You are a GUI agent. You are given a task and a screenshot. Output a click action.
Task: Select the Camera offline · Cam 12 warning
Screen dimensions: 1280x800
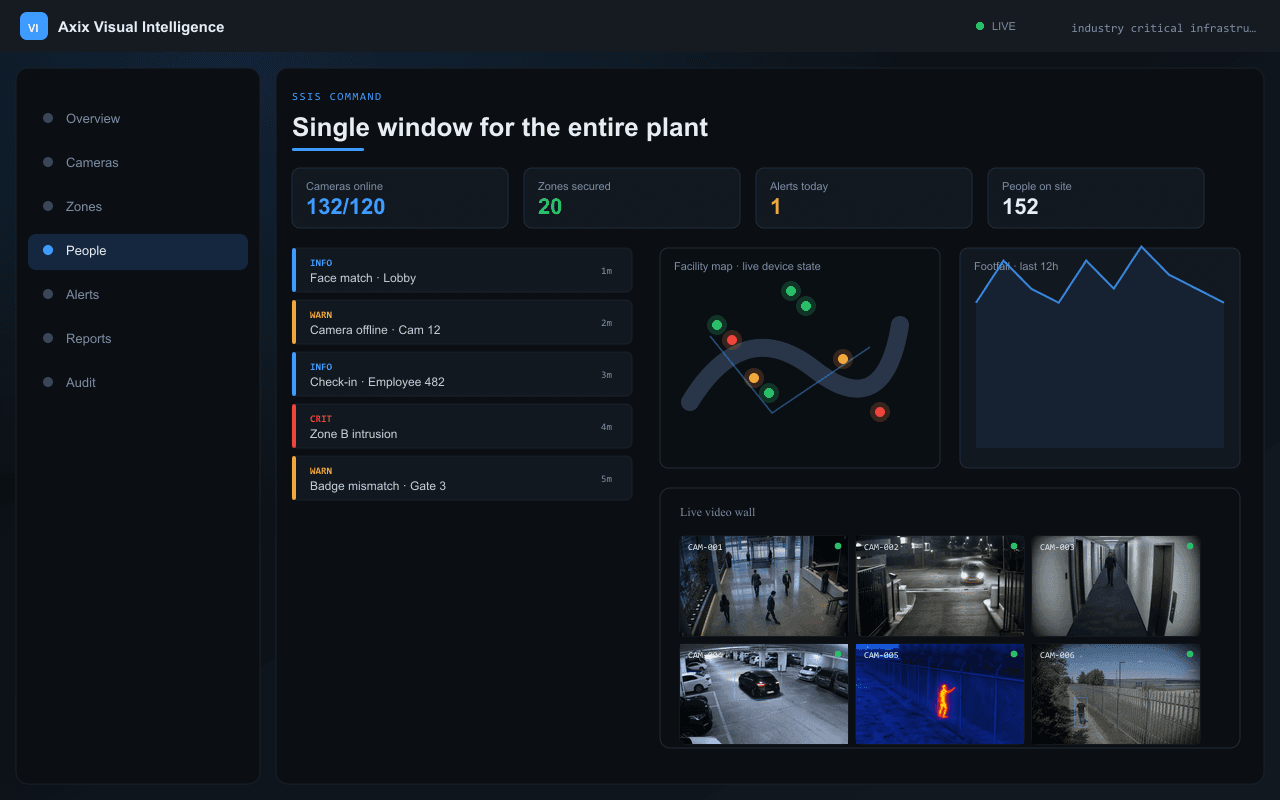click(x=462, y=322)
